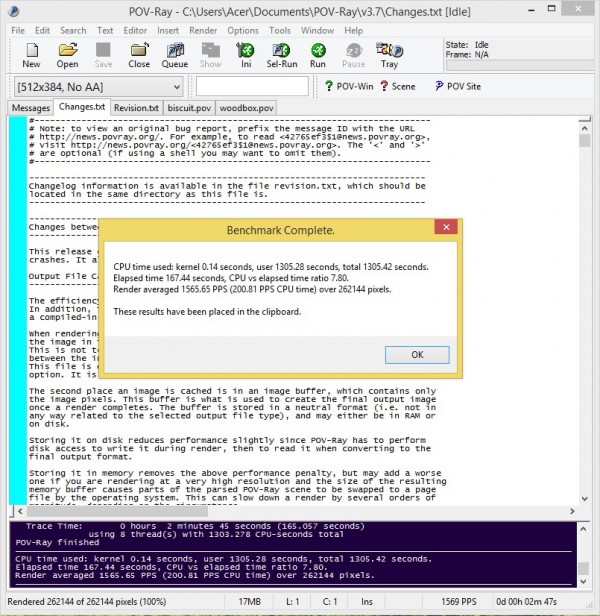The image size is (600, 616).
Task: Click message pane scrollbar down arrow
Action: pyautogui.click(x=583, y=581)
